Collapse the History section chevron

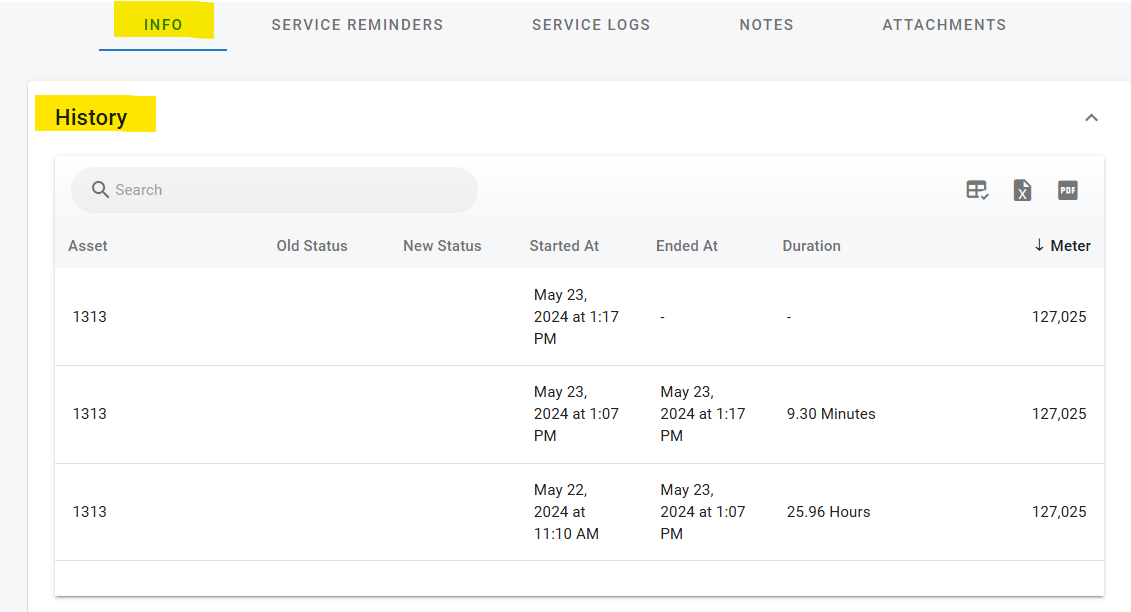(x=1091, y=118)
